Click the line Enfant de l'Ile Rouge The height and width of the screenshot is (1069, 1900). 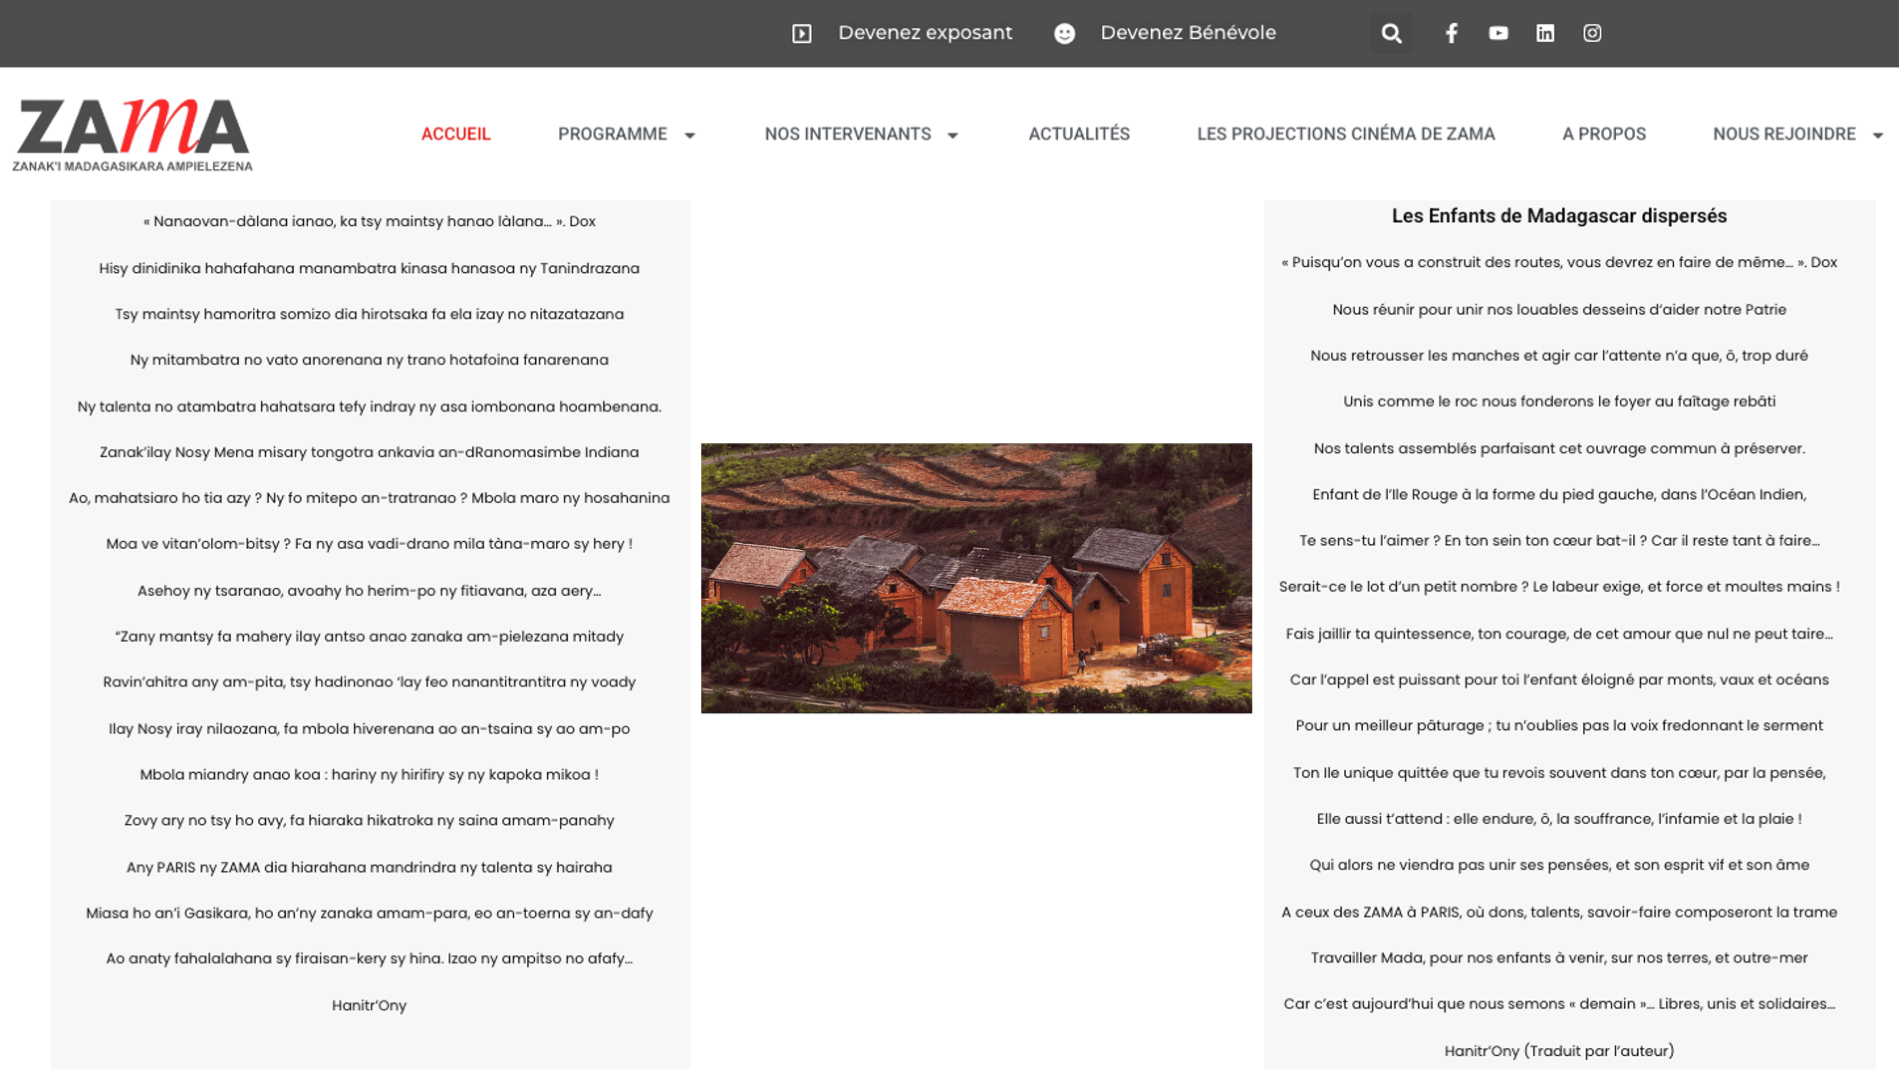click(x=1559, y=494)
